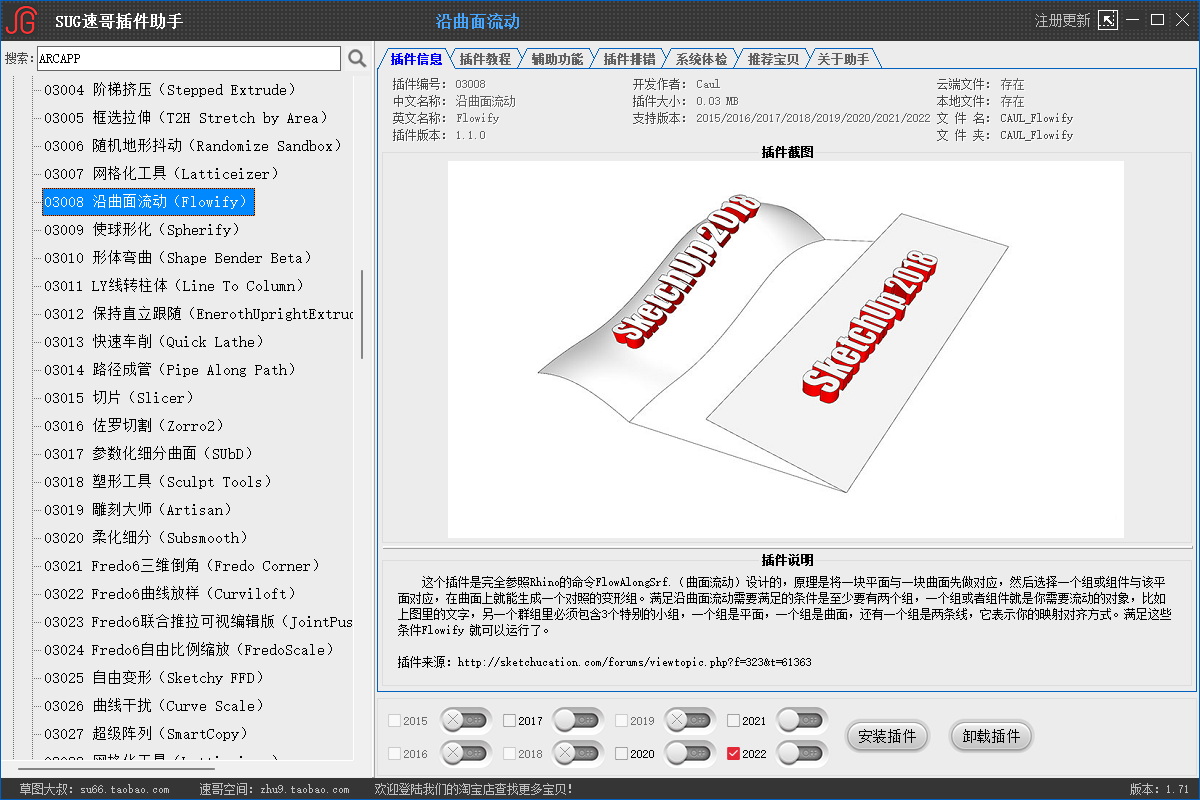The height and width of the screenshot is (800, 1200).
Task: Open the 插件信息 tab
Action: coord(416,59)
